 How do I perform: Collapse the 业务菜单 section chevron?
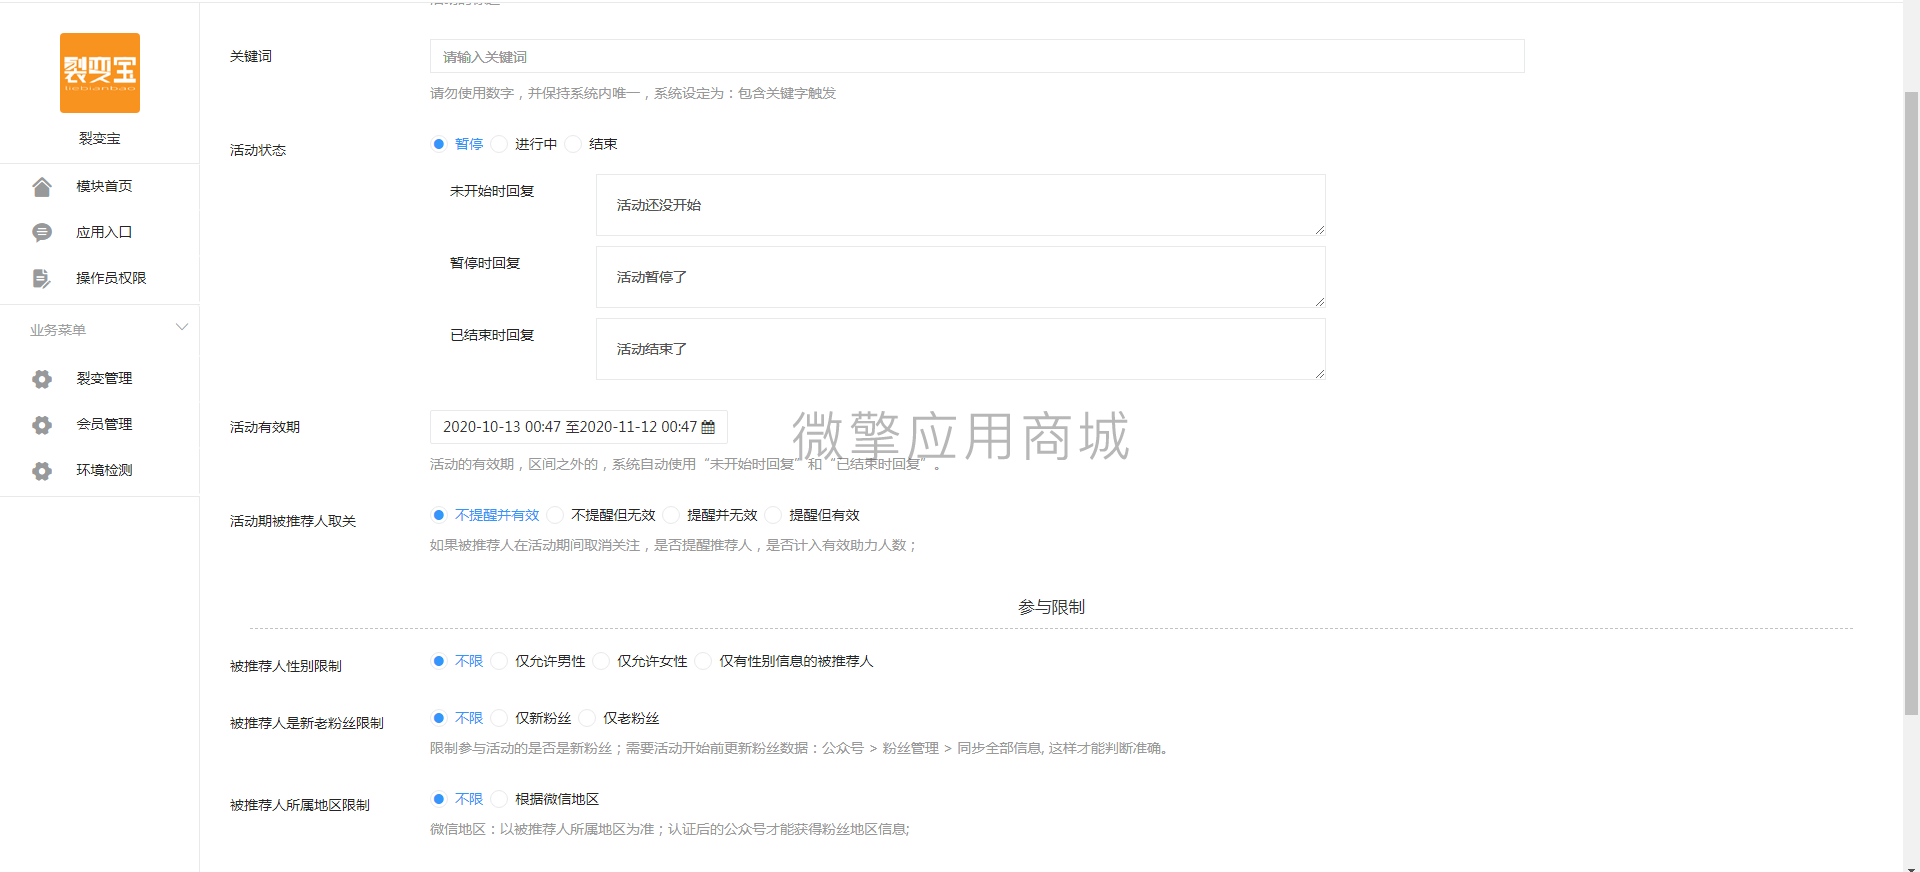[x=182, y=327]
